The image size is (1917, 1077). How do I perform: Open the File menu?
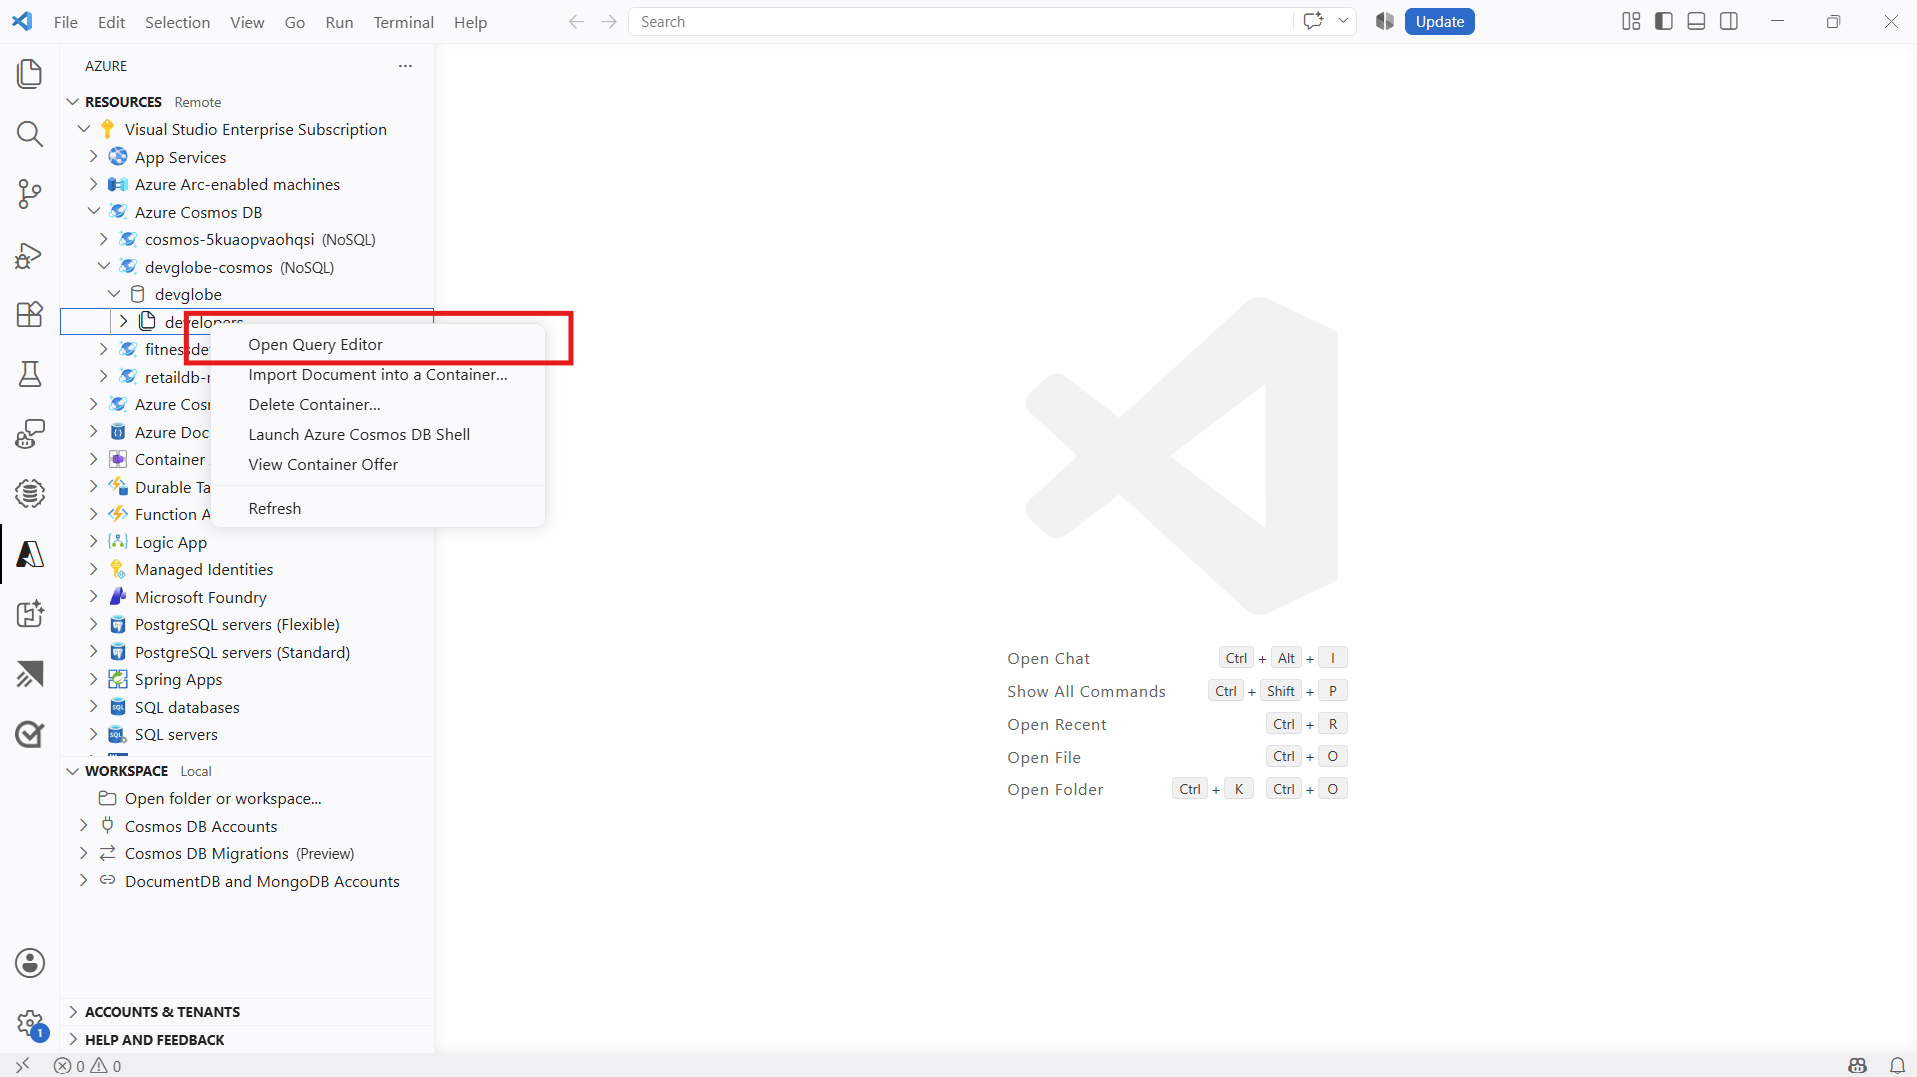(x=66, y=22)
